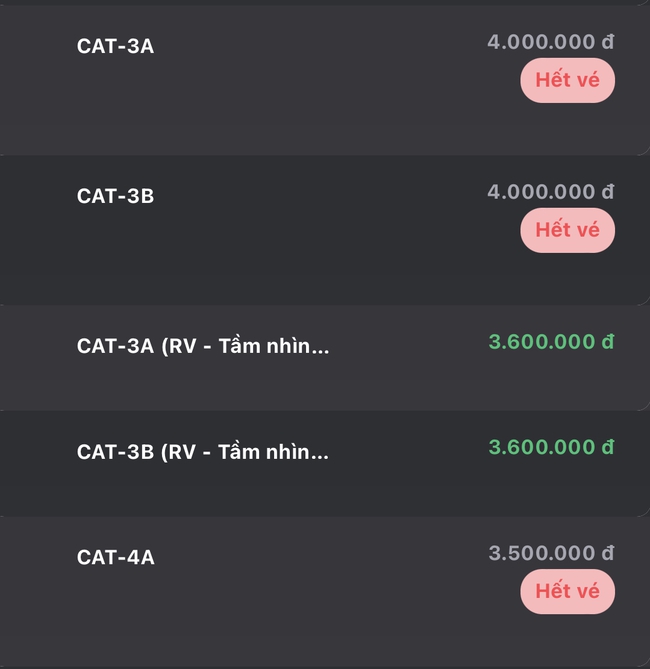This screenshot has width=650, height=669.
Task: Click the green 3.600.000 đ price for CAT-3B RV
Action: coord(551,447)
